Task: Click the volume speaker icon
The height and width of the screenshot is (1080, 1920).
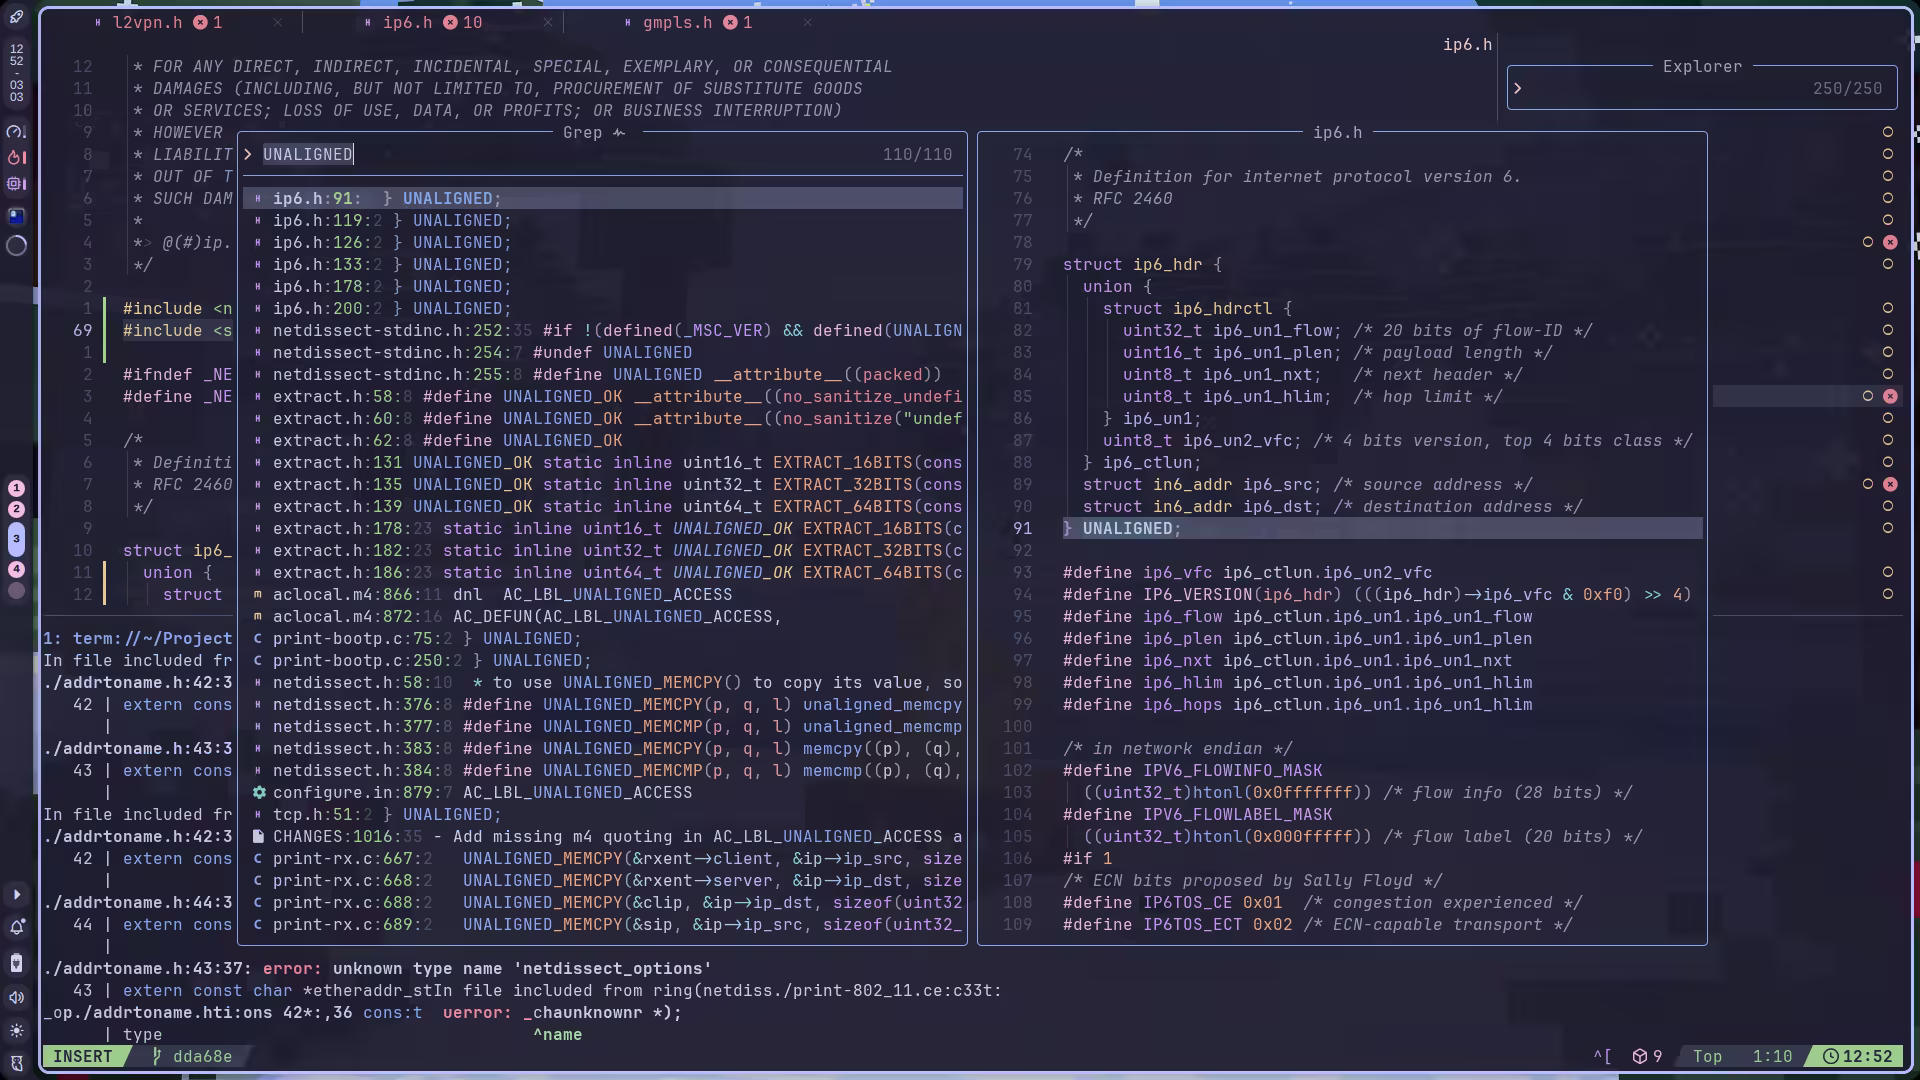Action: coord(17,997)
